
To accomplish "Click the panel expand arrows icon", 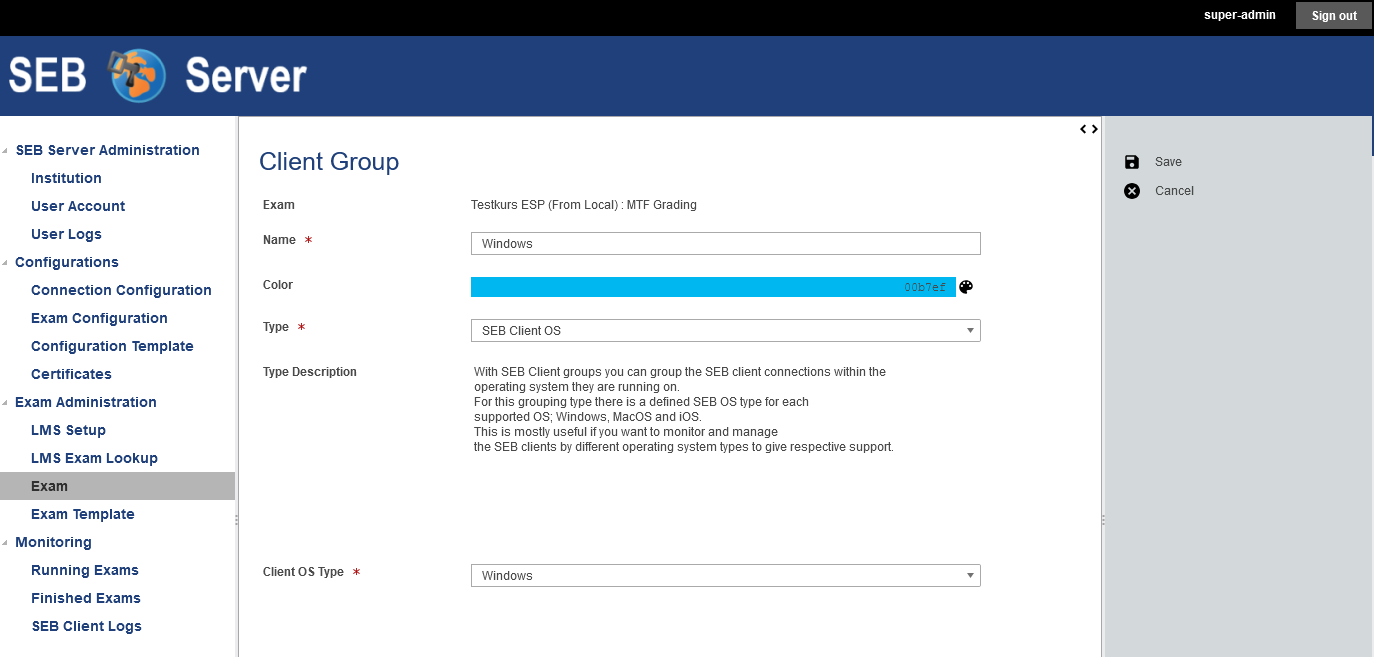I will (x=1089, y=129).
